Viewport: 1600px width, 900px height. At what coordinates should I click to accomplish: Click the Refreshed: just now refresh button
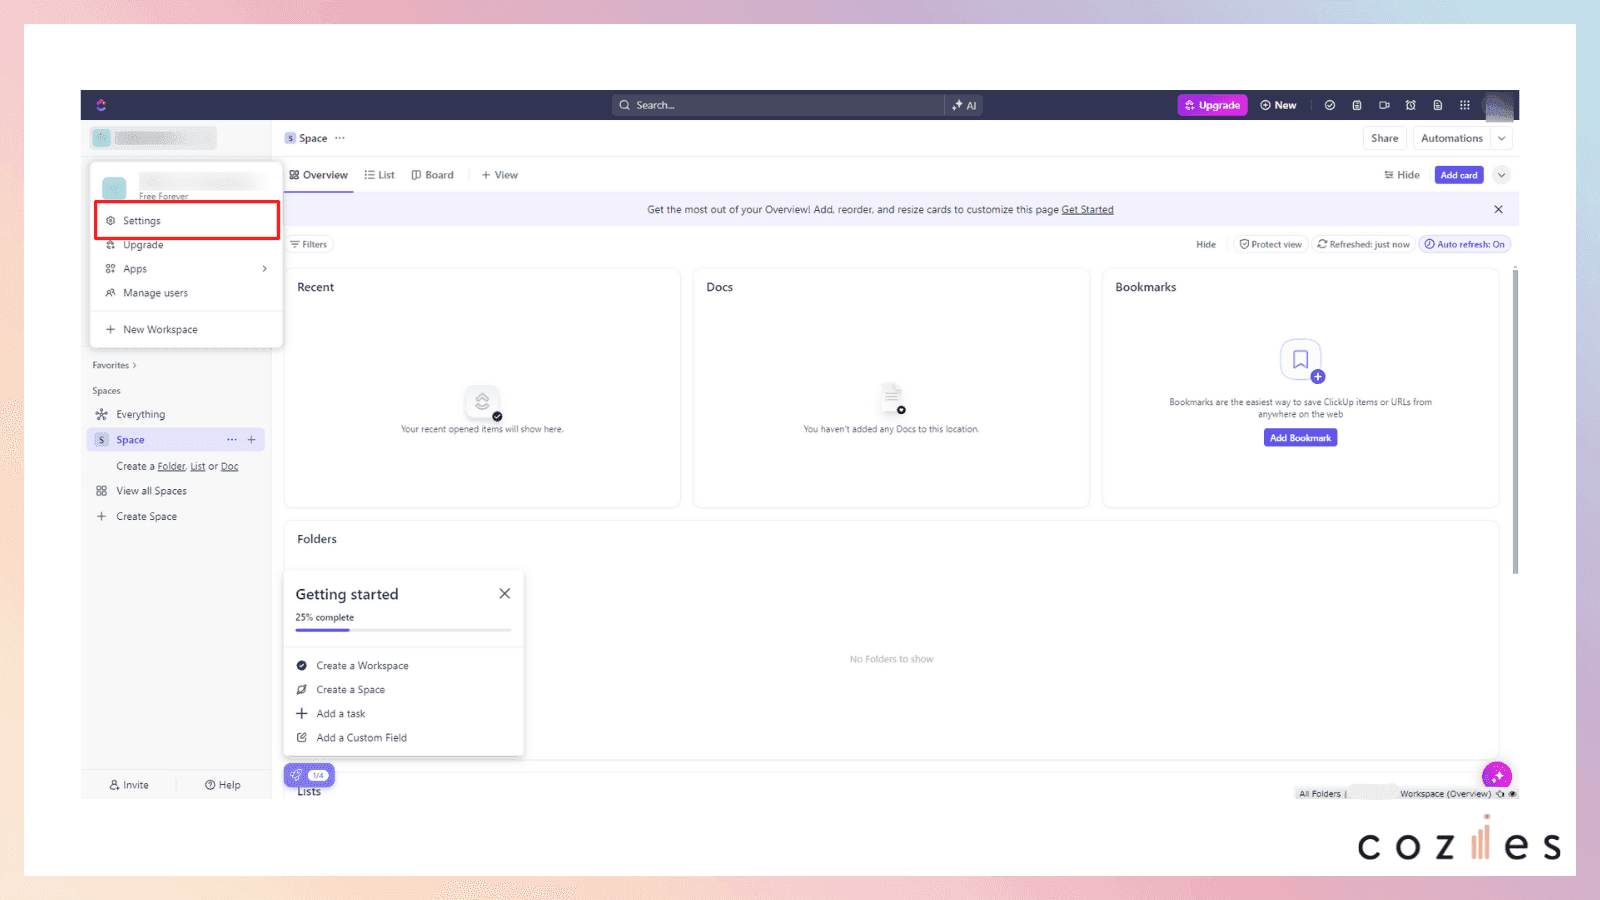pyautogui.click(x=1364, y=244)
